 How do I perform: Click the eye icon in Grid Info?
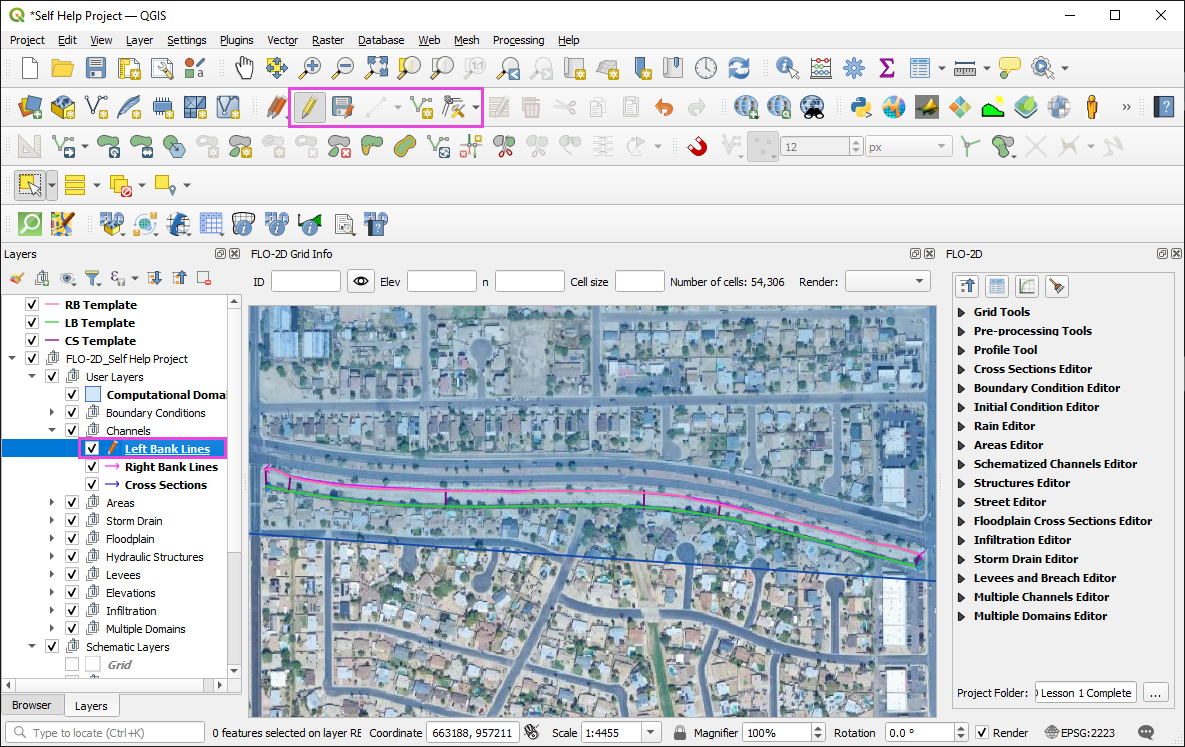tap(360, 282)
